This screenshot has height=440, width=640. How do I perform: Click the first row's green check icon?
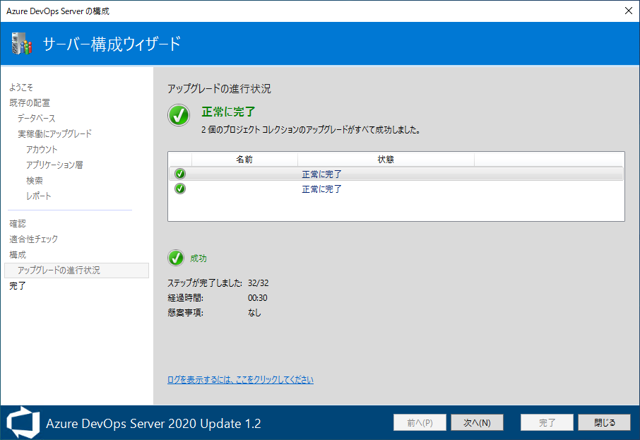pyautogui.click(x=180, y=174)
